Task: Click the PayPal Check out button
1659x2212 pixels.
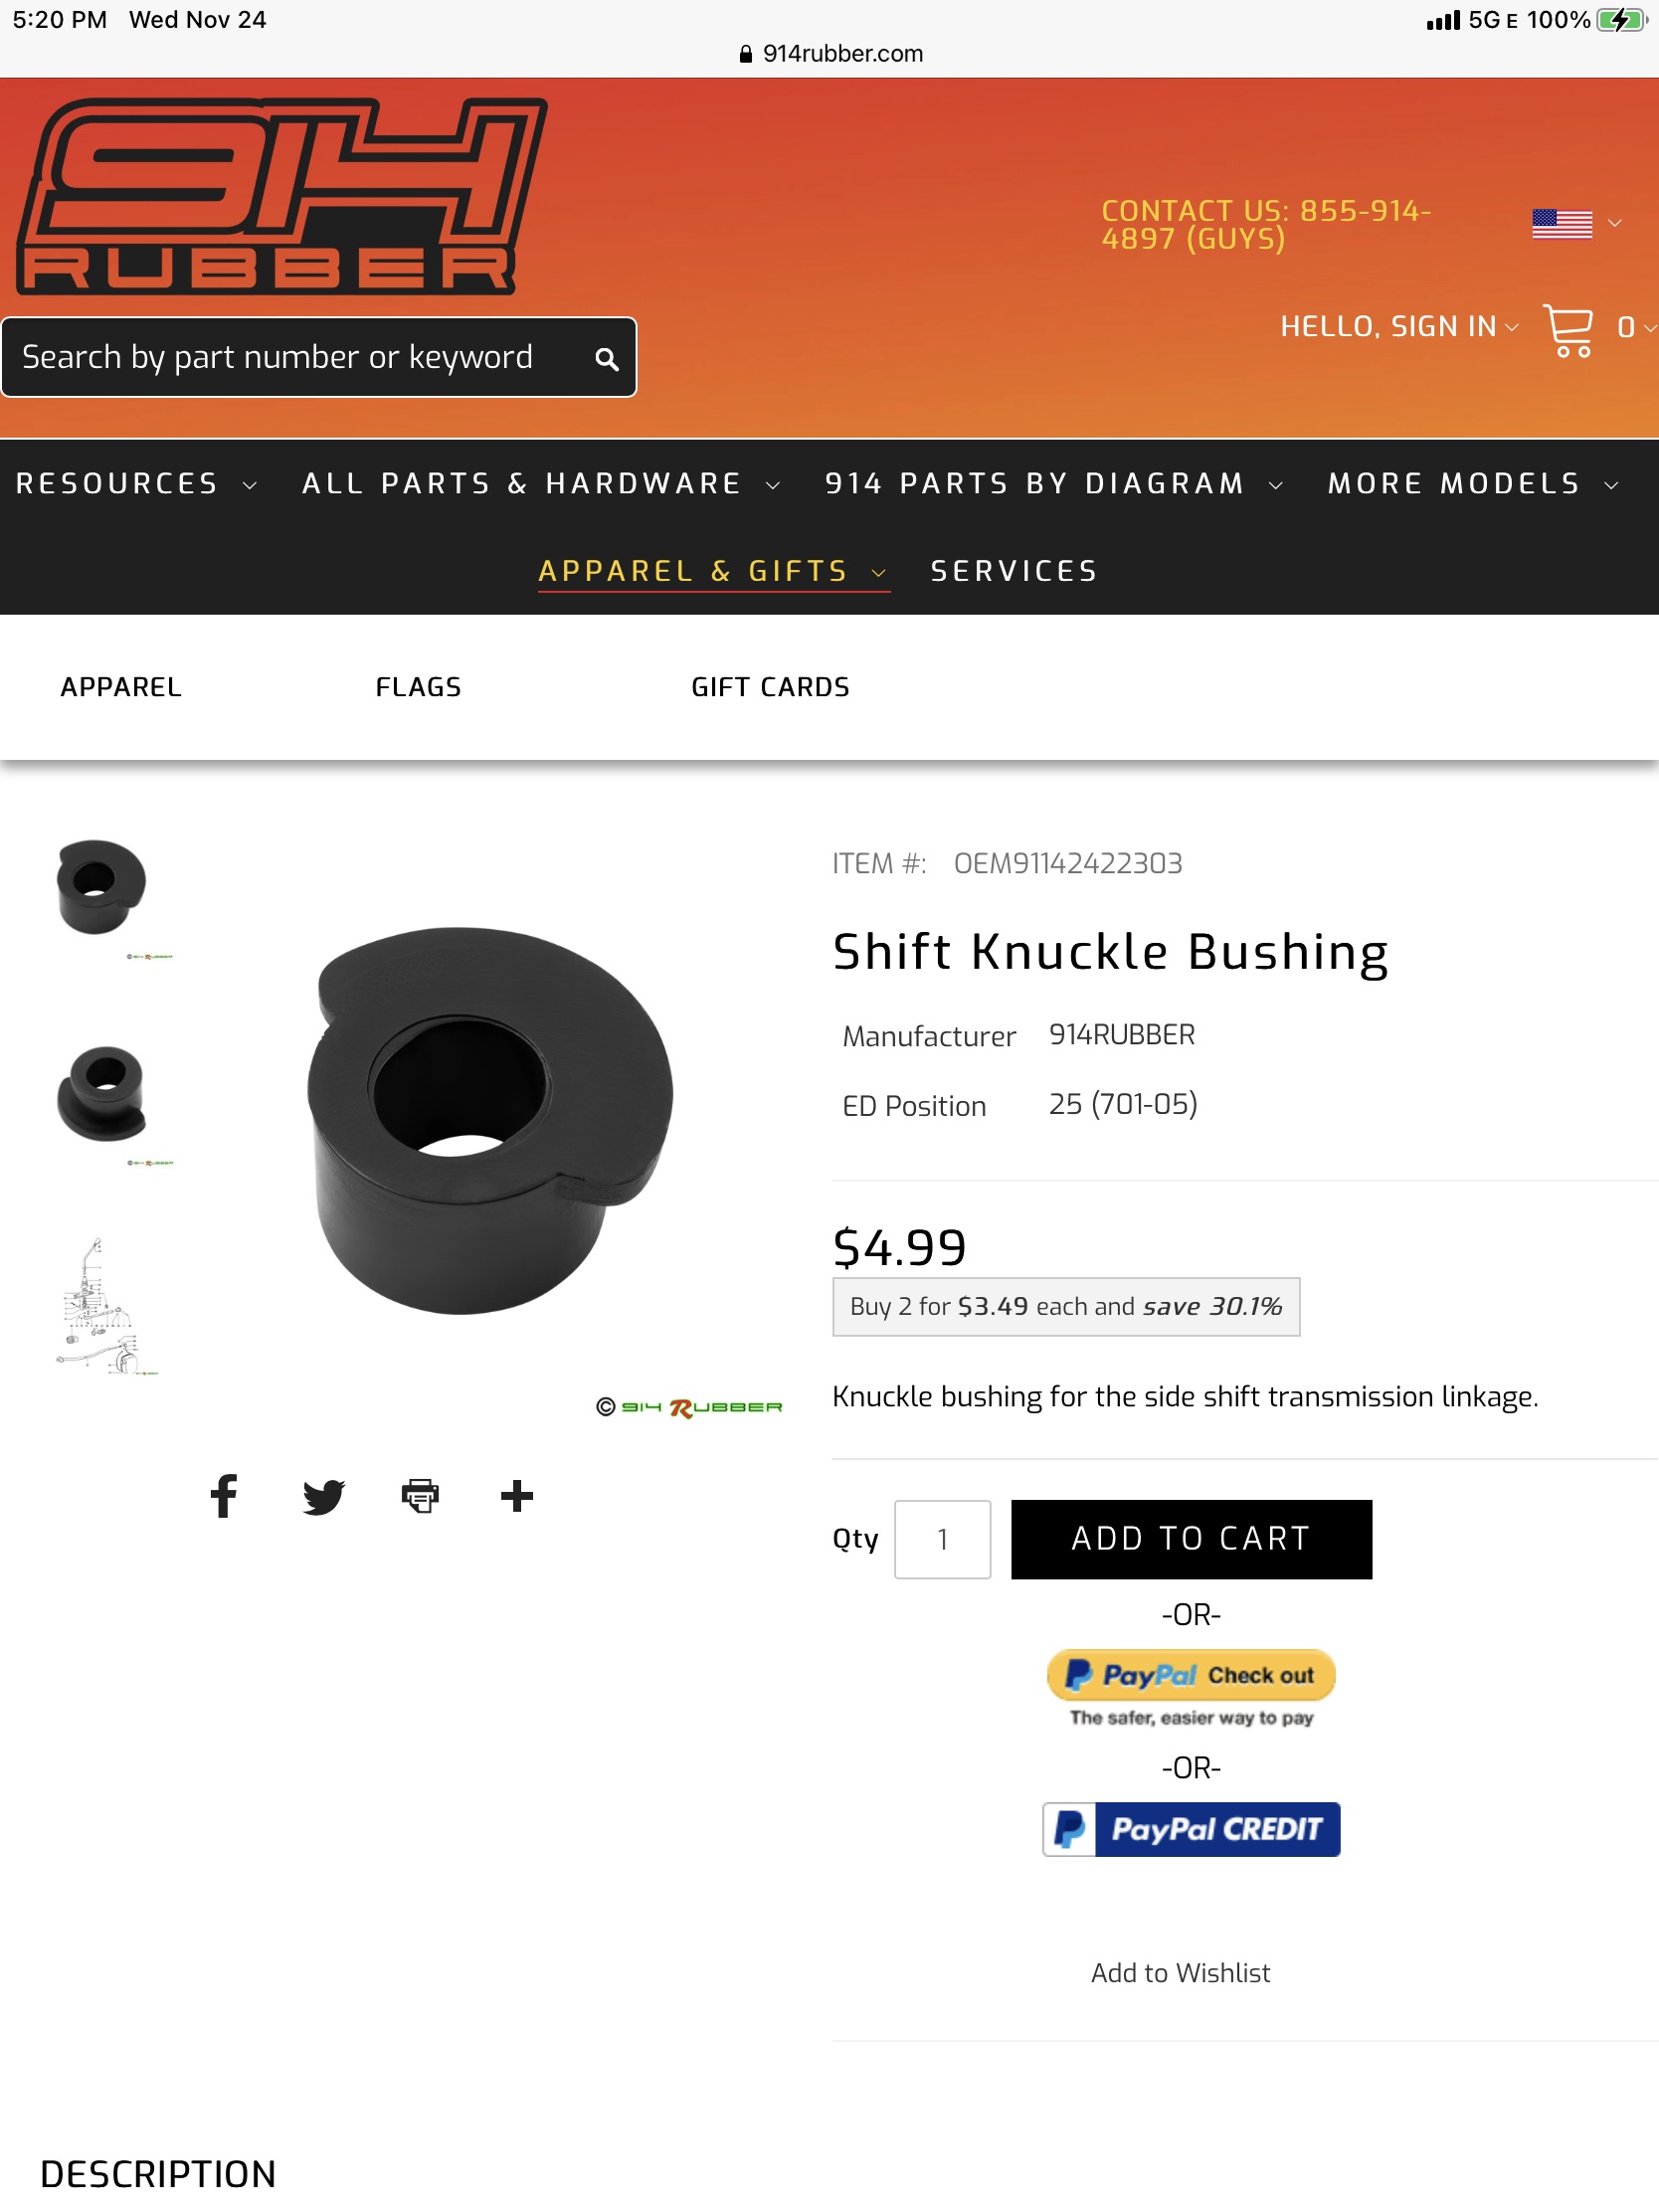Action: click(1191, 1675)
